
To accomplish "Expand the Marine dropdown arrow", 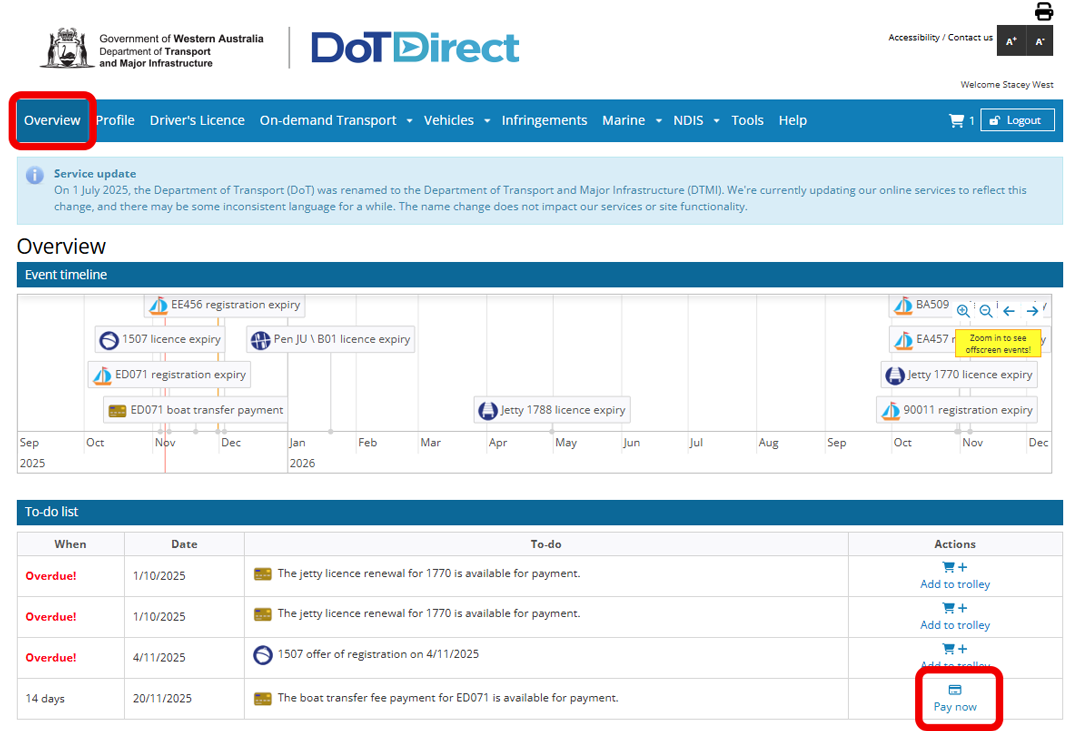I will click(658, 121).
